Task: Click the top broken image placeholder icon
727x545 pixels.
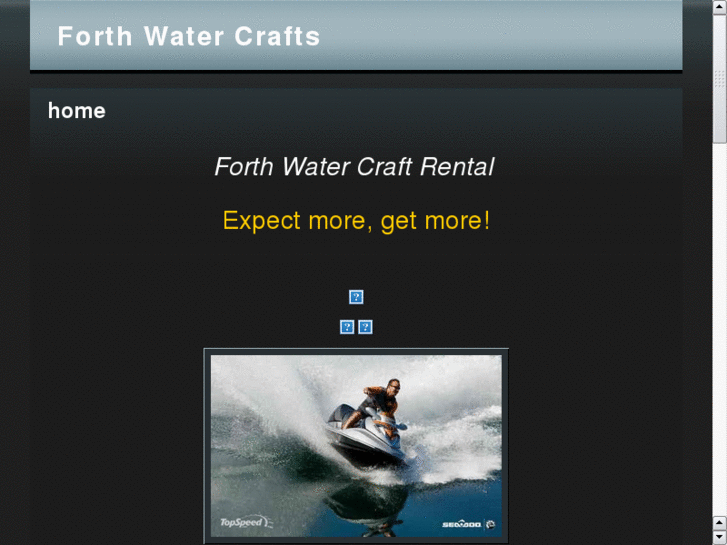Action: point(356,297)
